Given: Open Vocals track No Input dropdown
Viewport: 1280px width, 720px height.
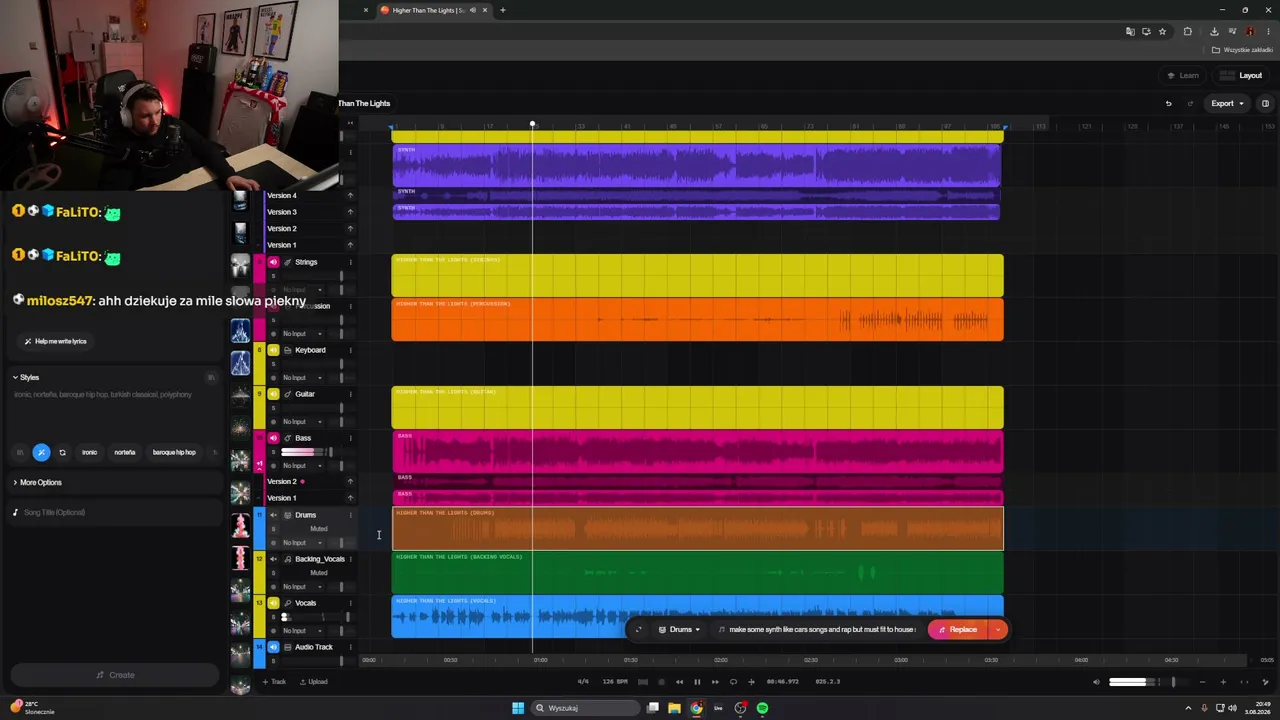Looking at the screenshot, I should point(302,631).
